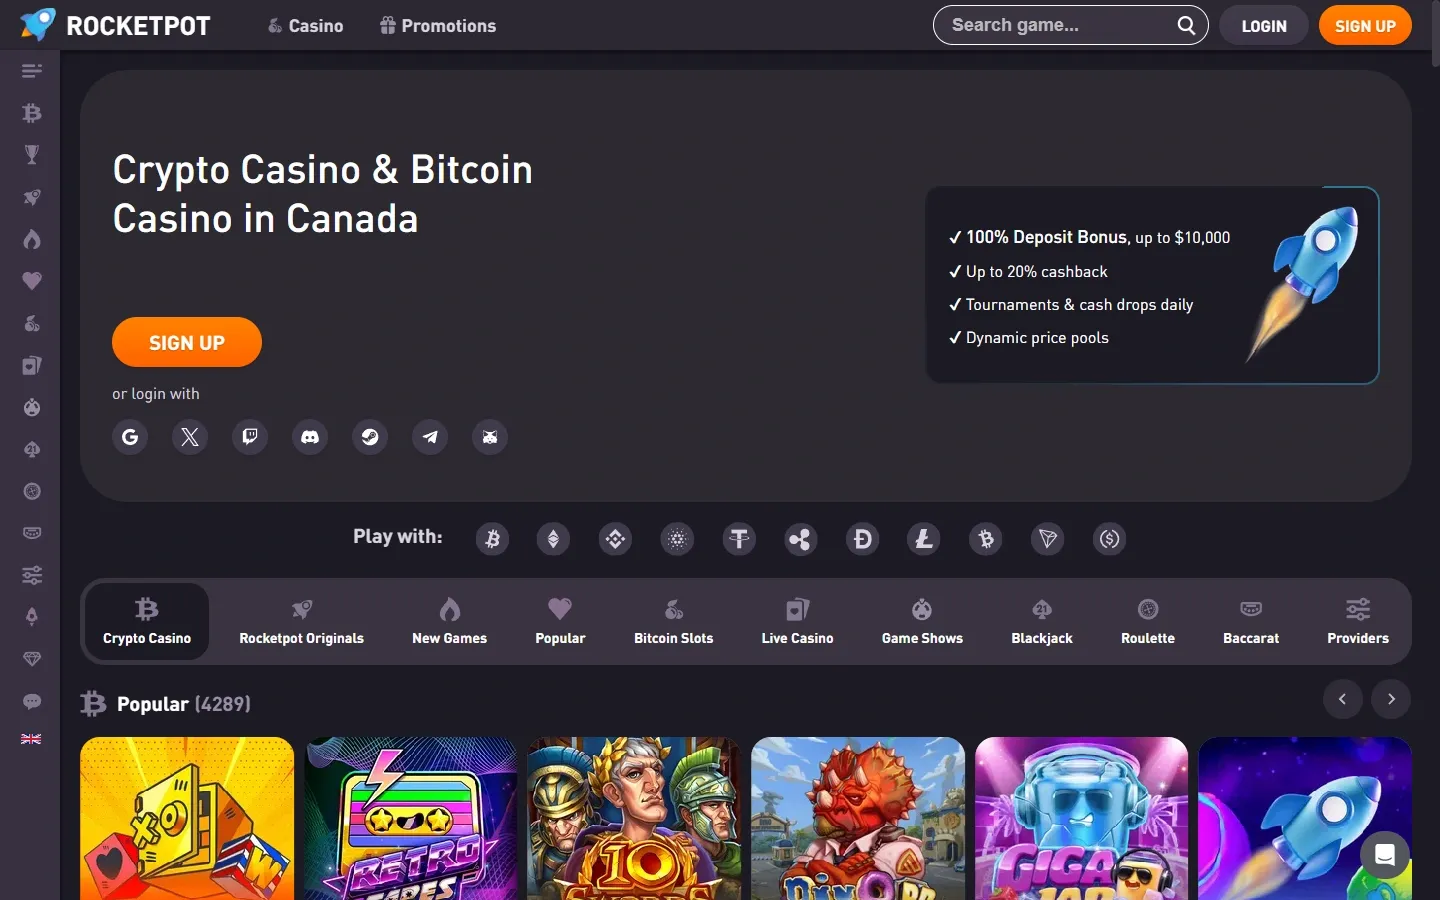Open Retro Tapes game thumbnail

coord(411,819)
